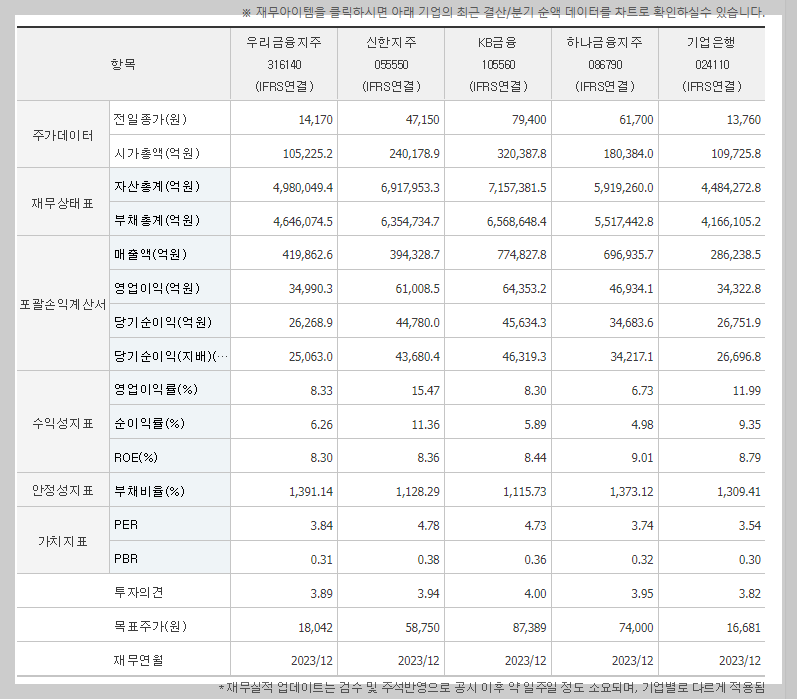Click the 주가데이터 category cell
Screen dimensions: 797x699
[63, 135]
